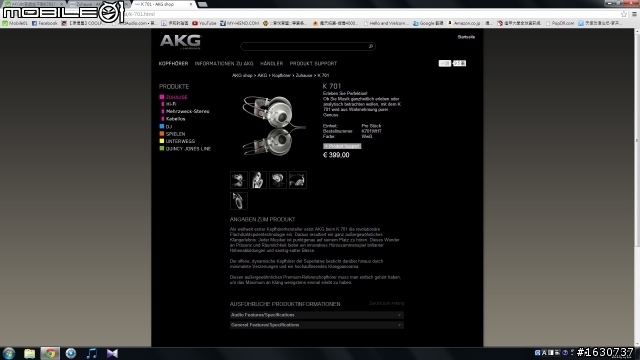640x360 pixels.
Task: Select the ZUHAUSE product category
Action: [176, 97]
